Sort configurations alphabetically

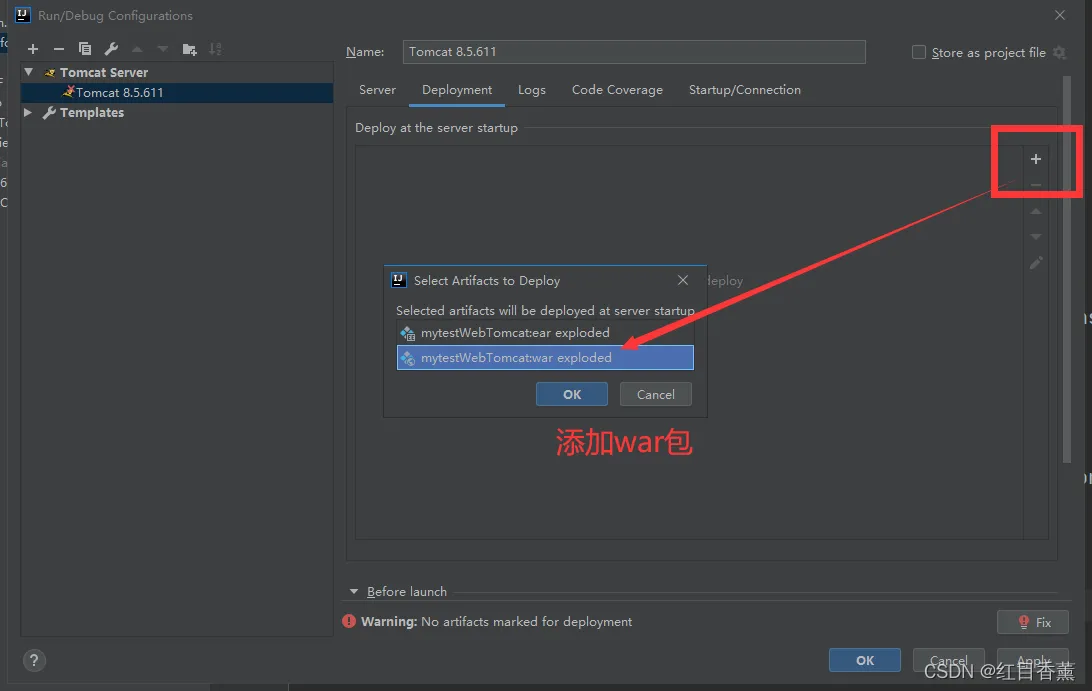tap(215, 49)
